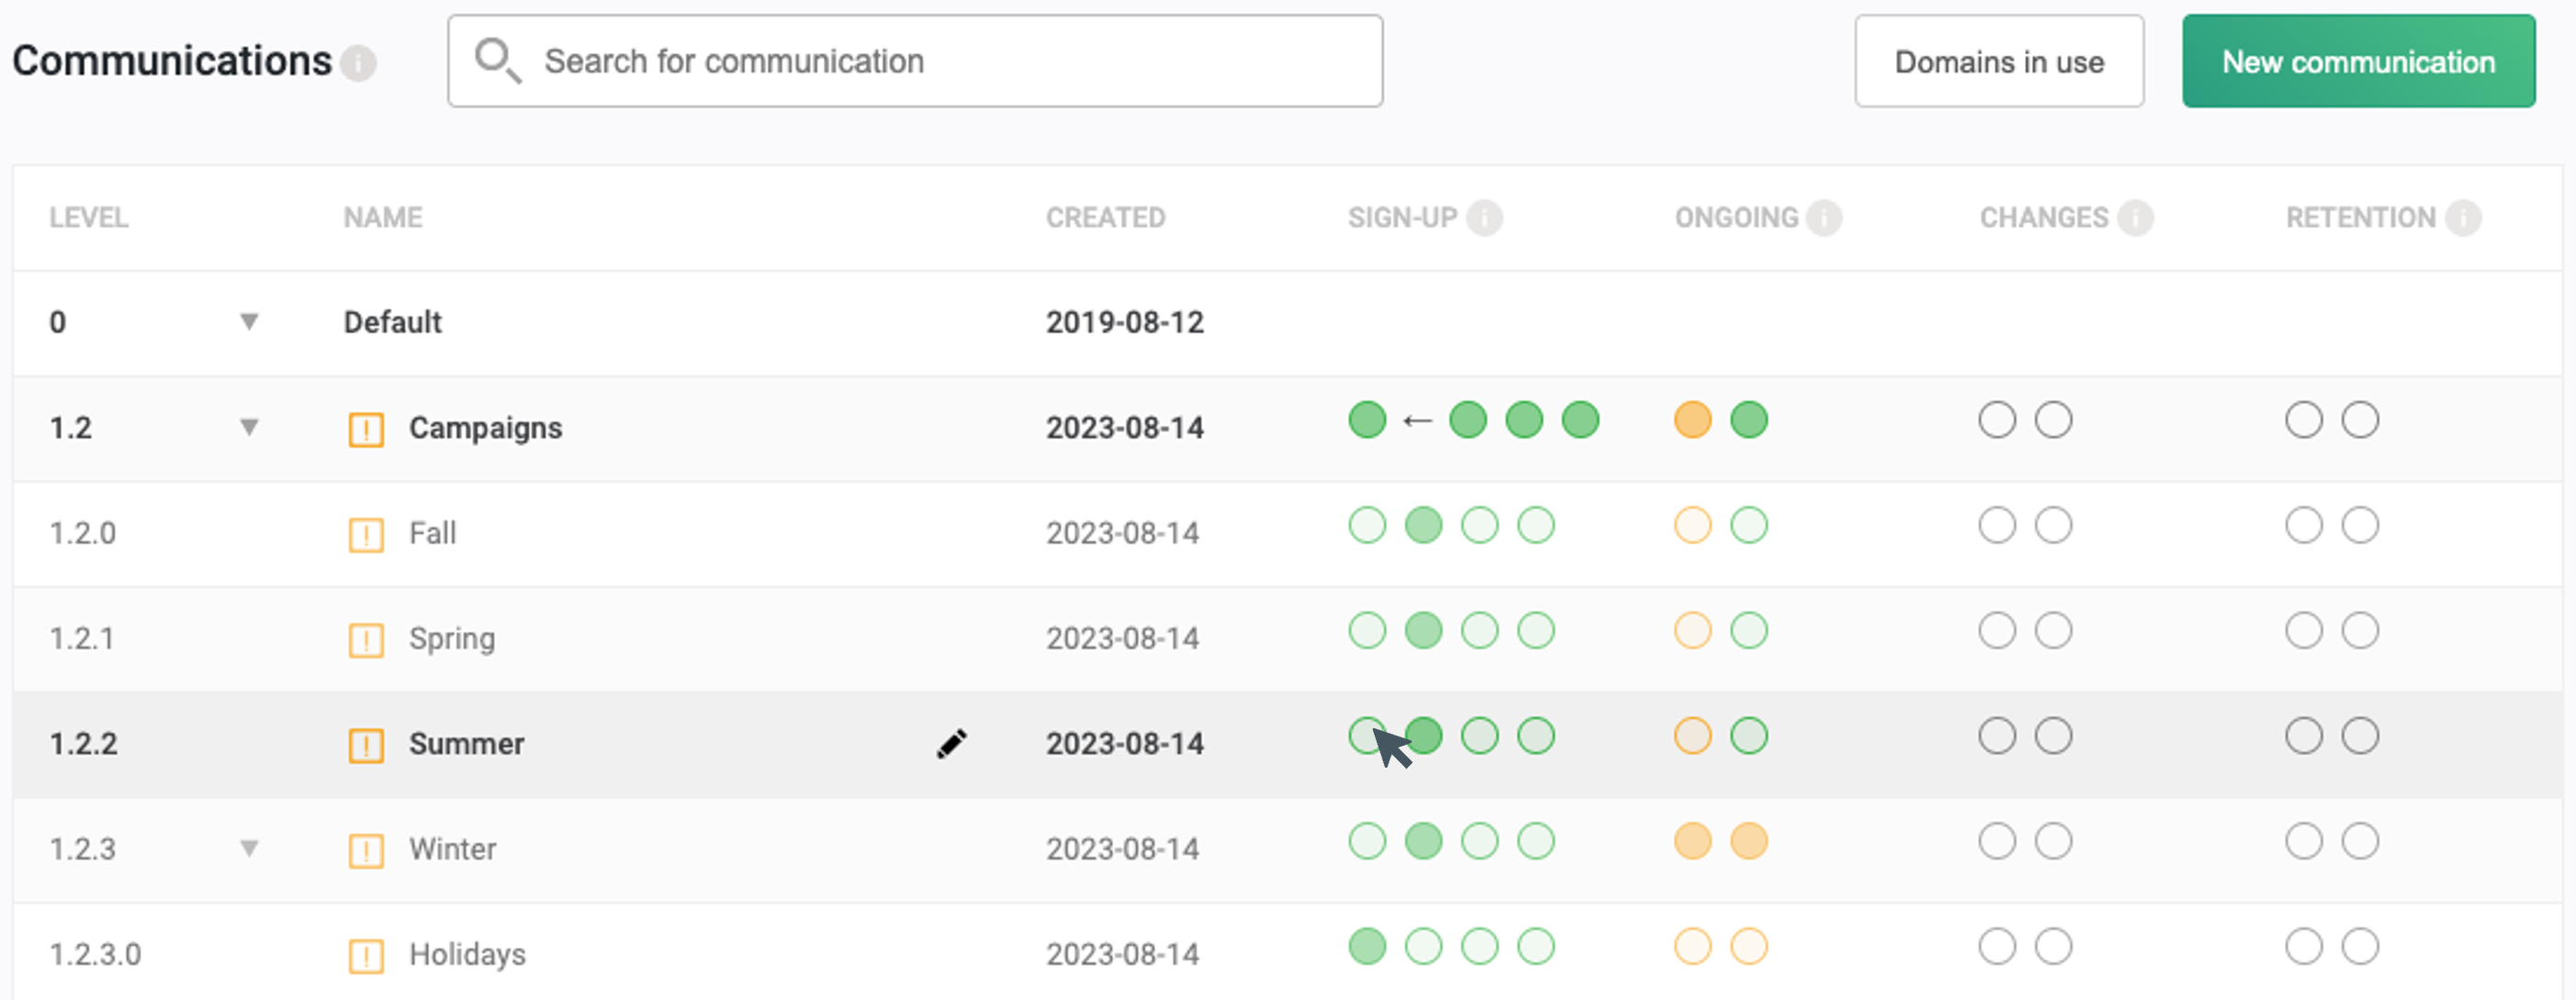2576x1000 pixels.
Task: Open the Fall communication
Action: (x=432, y=533)
